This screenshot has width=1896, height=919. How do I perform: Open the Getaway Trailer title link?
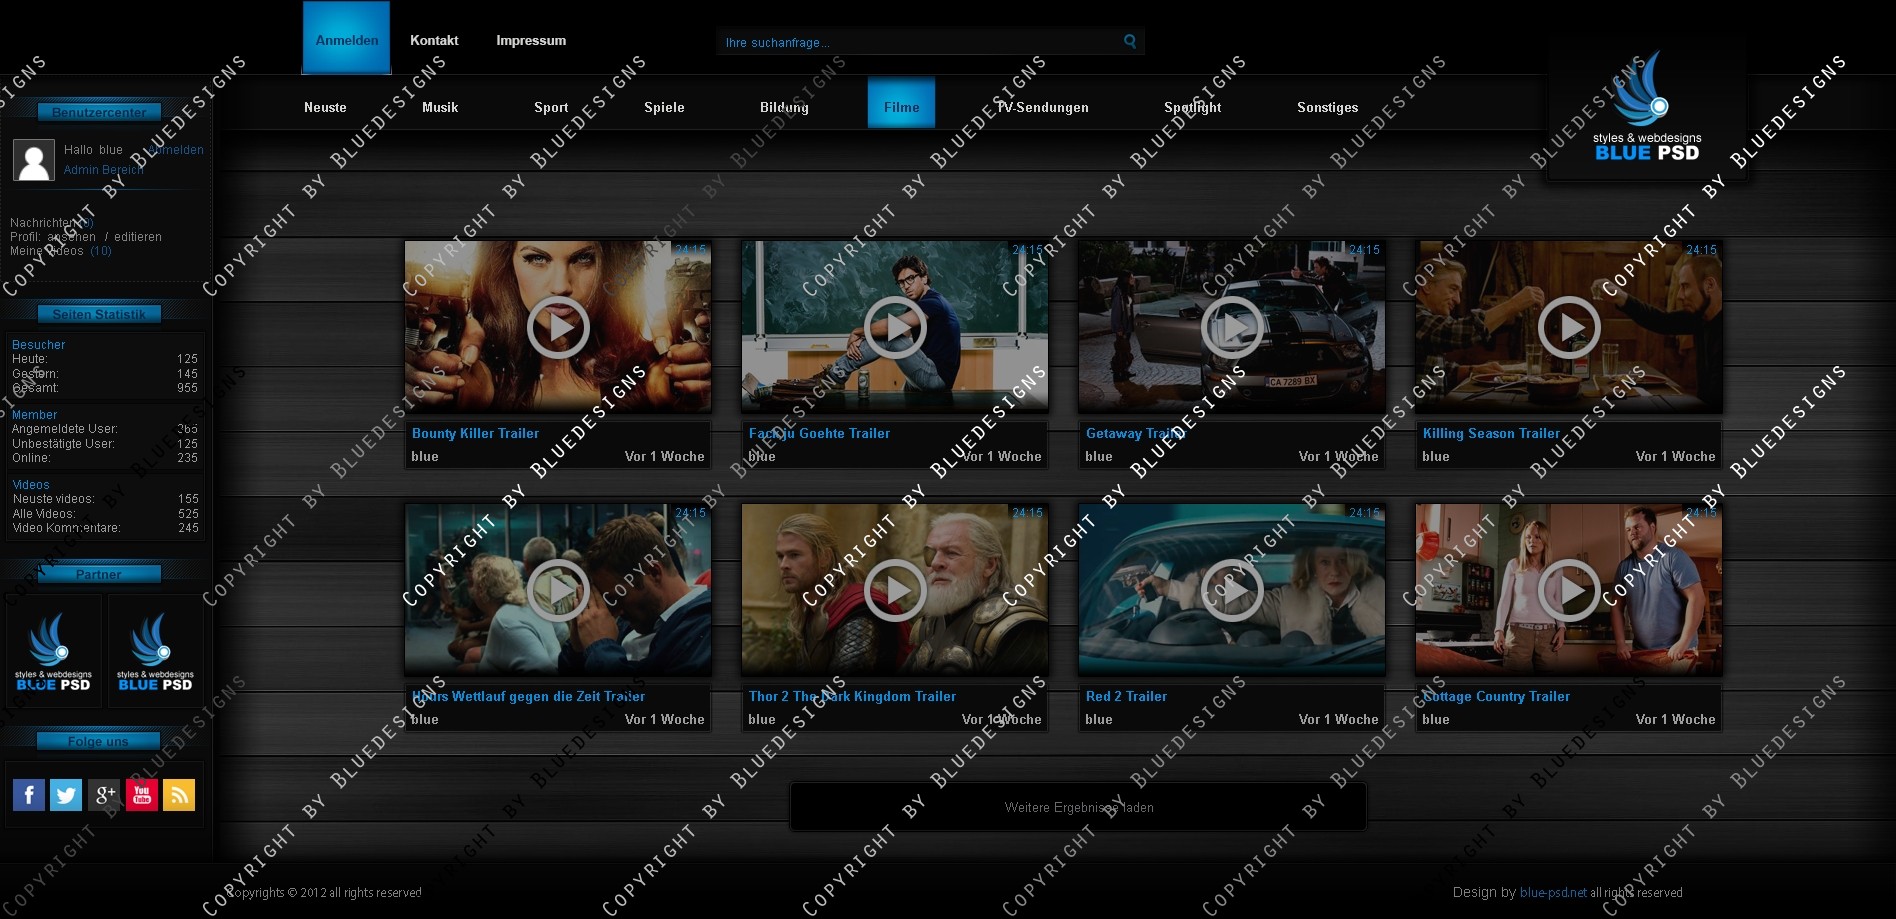tap(1135, 433)
